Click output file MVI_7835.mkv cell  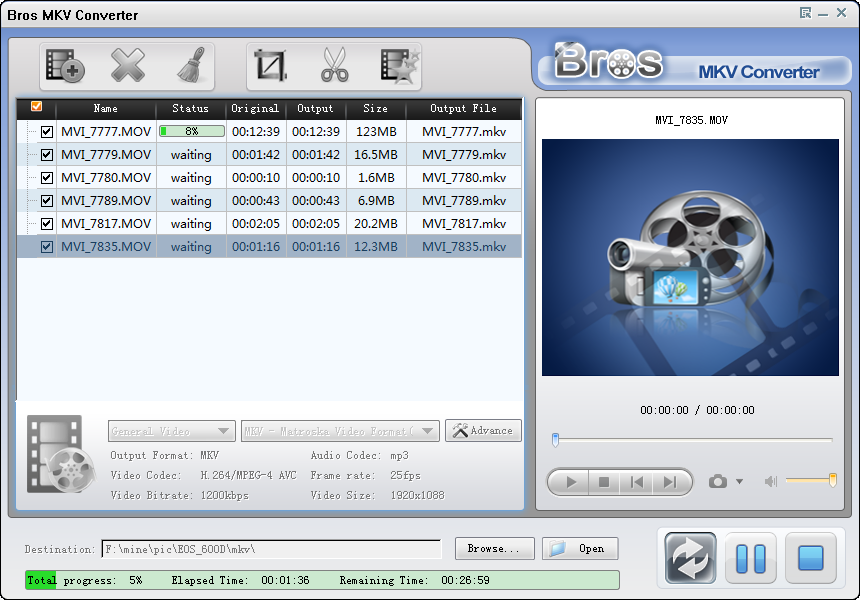click(x=464, y=247)
